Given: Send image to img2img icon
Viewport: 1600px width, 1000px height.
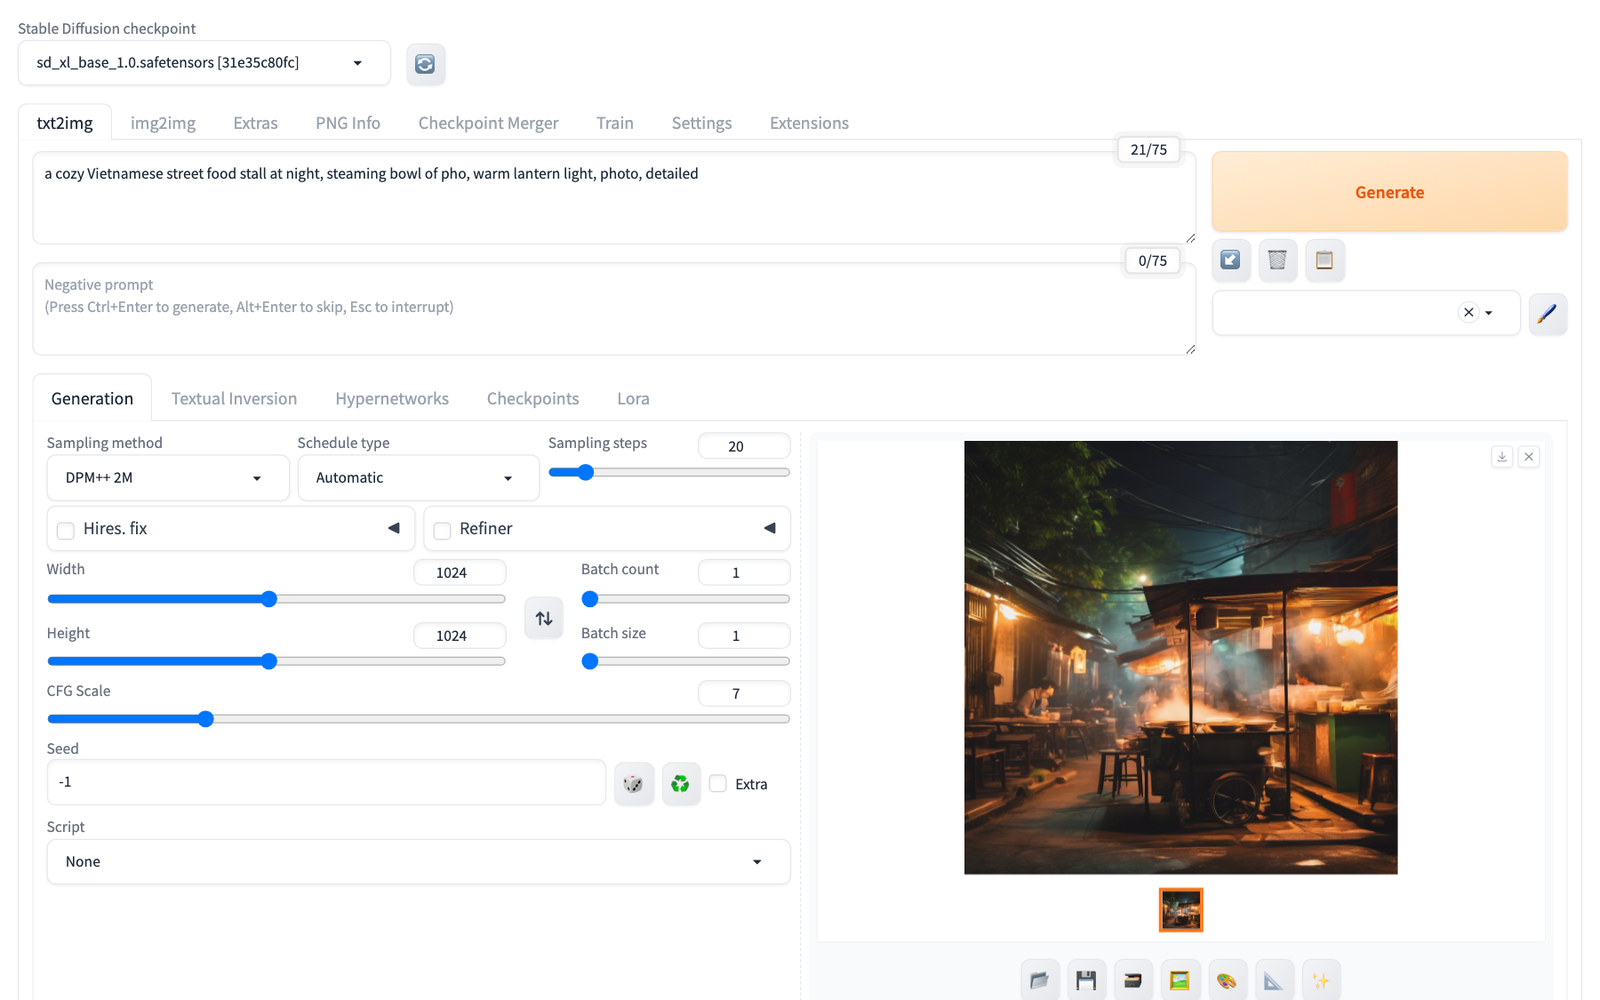Looking at the screenshot, I should click(1180, 980).
